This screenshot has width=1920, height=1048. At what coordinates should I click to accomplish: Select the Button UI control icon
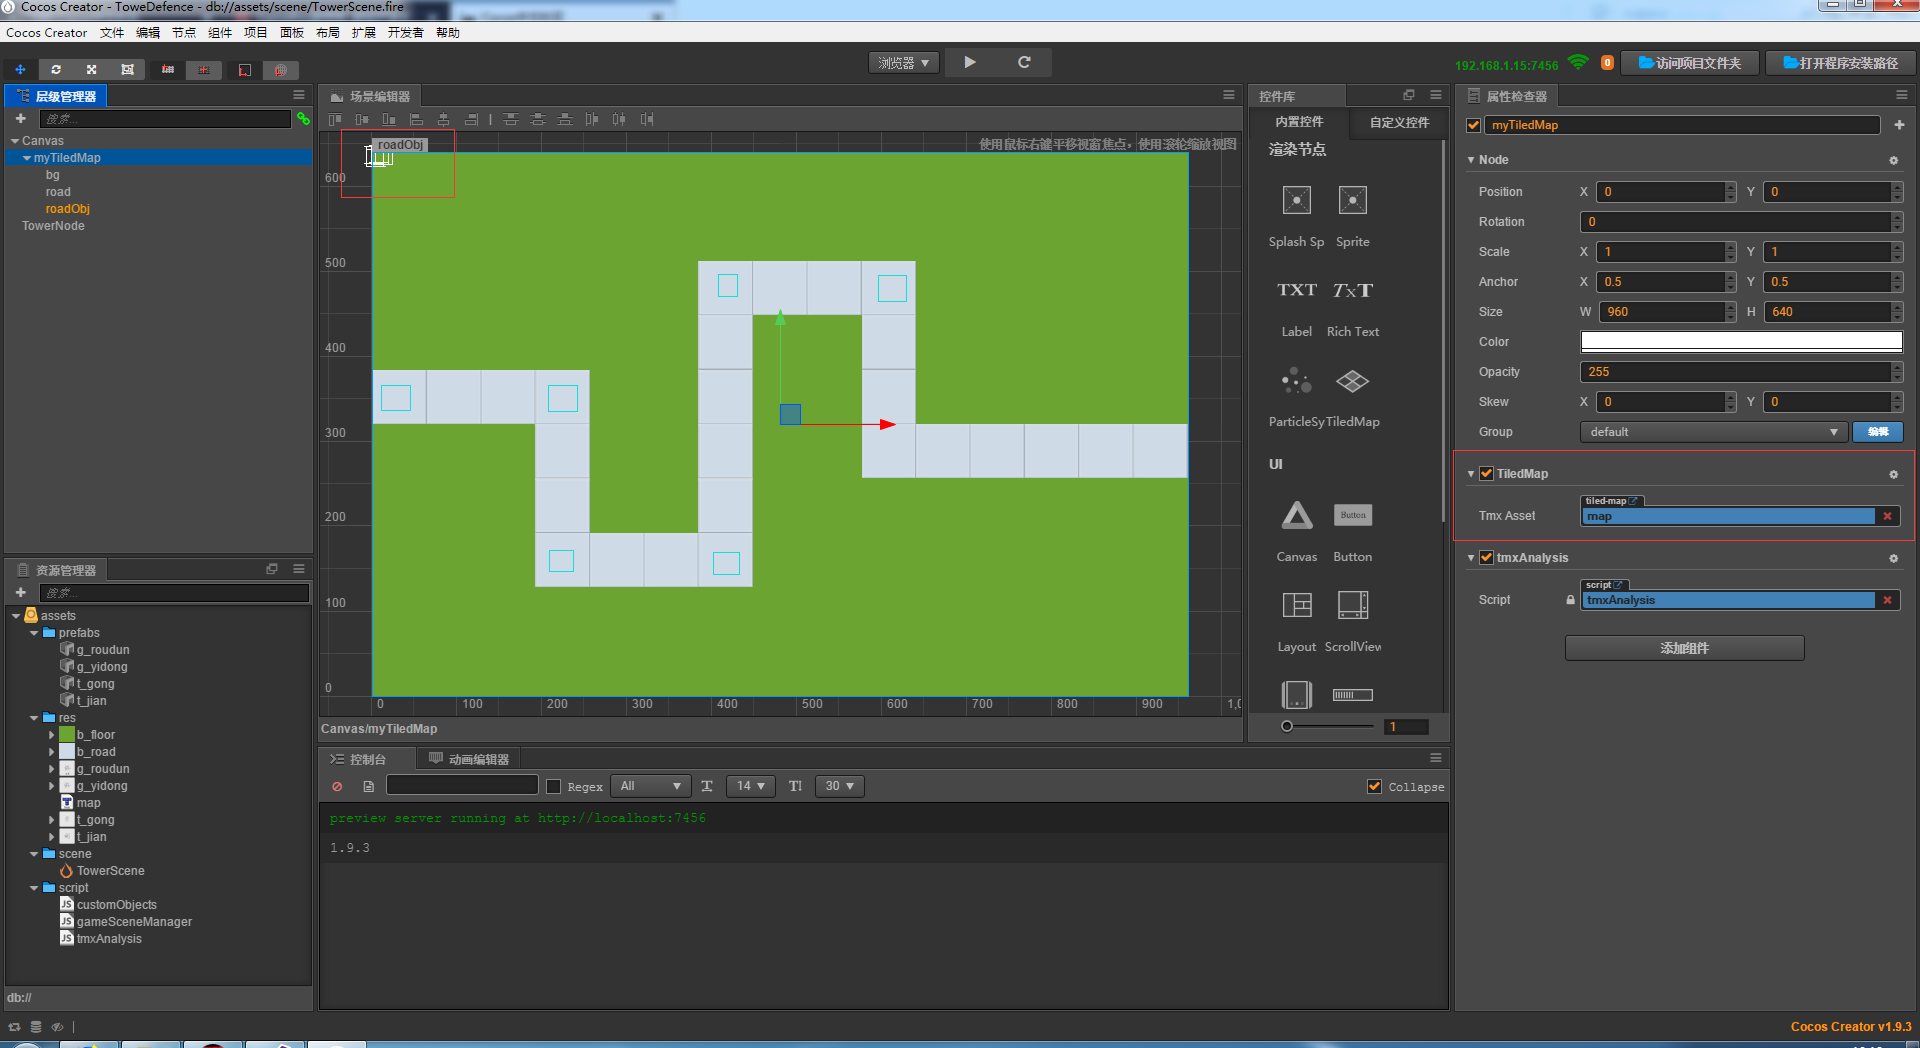(x=1353, y=515)
